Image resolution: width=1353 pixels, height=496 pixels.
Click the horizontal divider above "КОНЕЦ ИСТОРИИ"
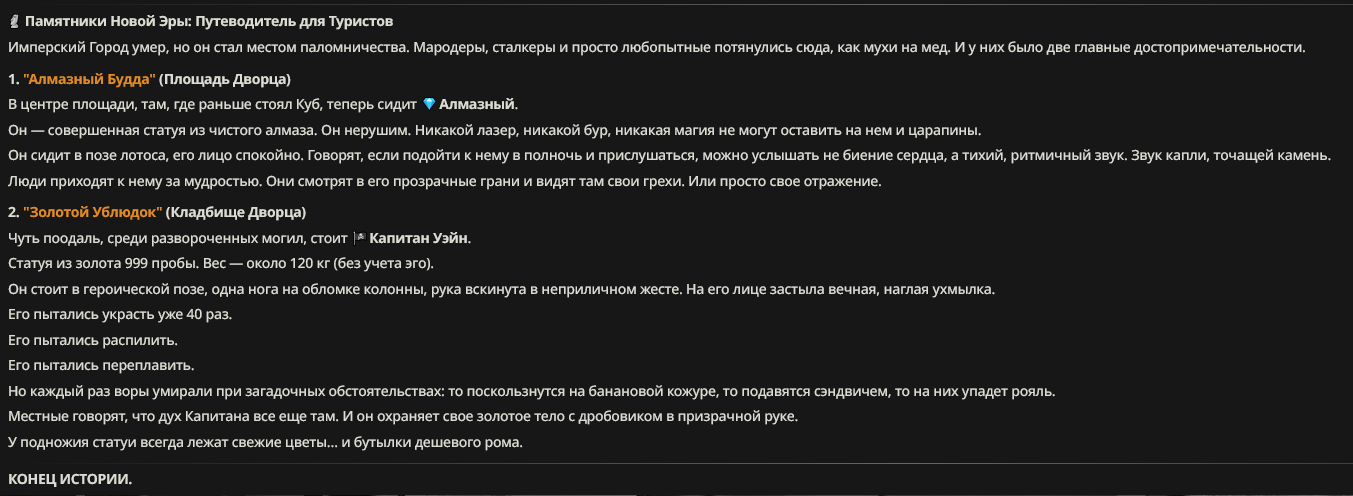point(676,463)
